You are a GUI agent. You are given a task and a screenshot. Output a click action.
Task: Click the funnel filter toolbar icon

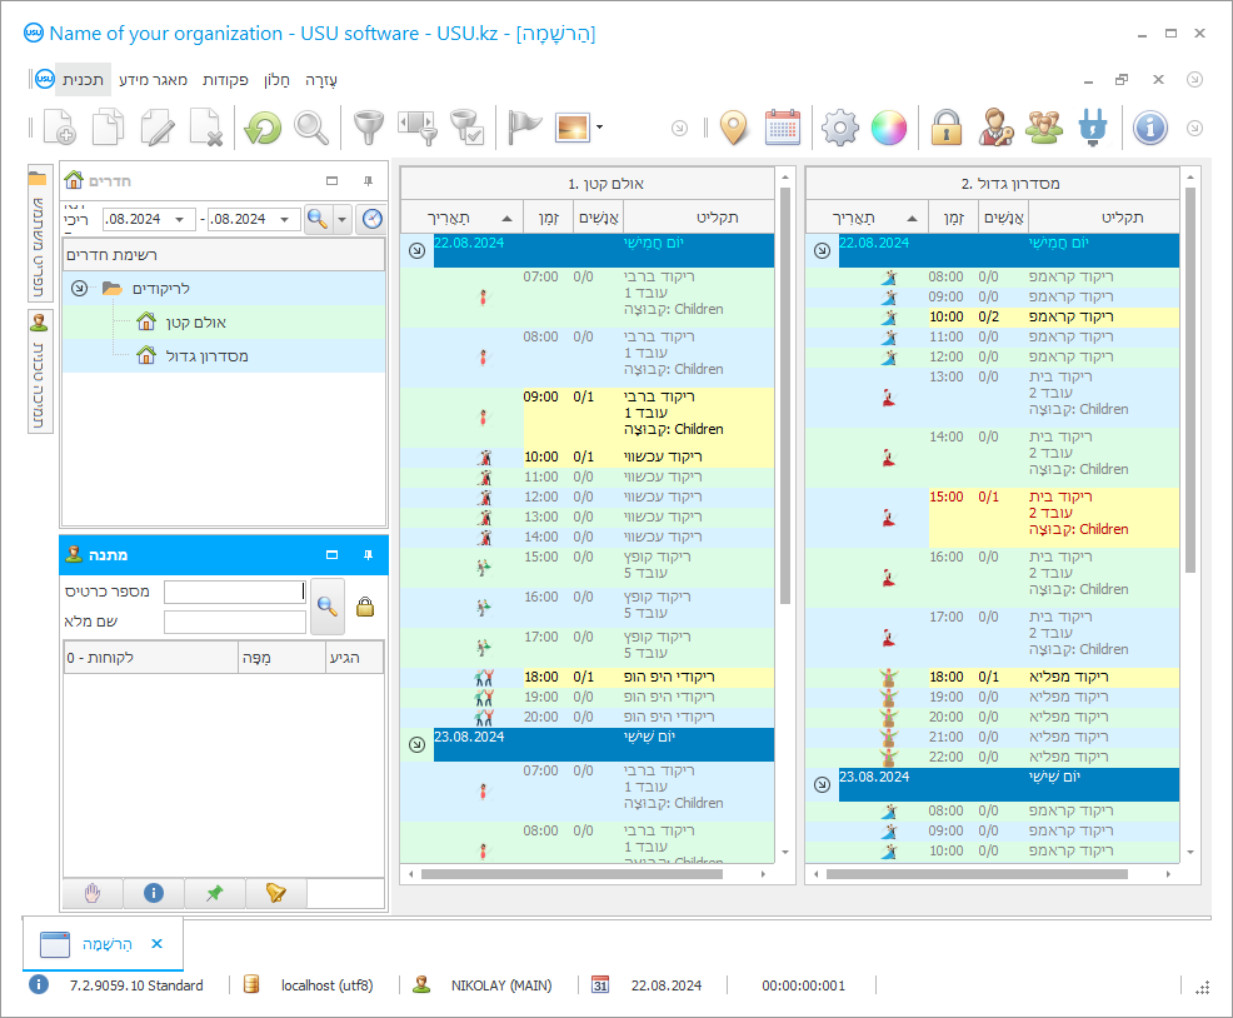coord(368,128)
